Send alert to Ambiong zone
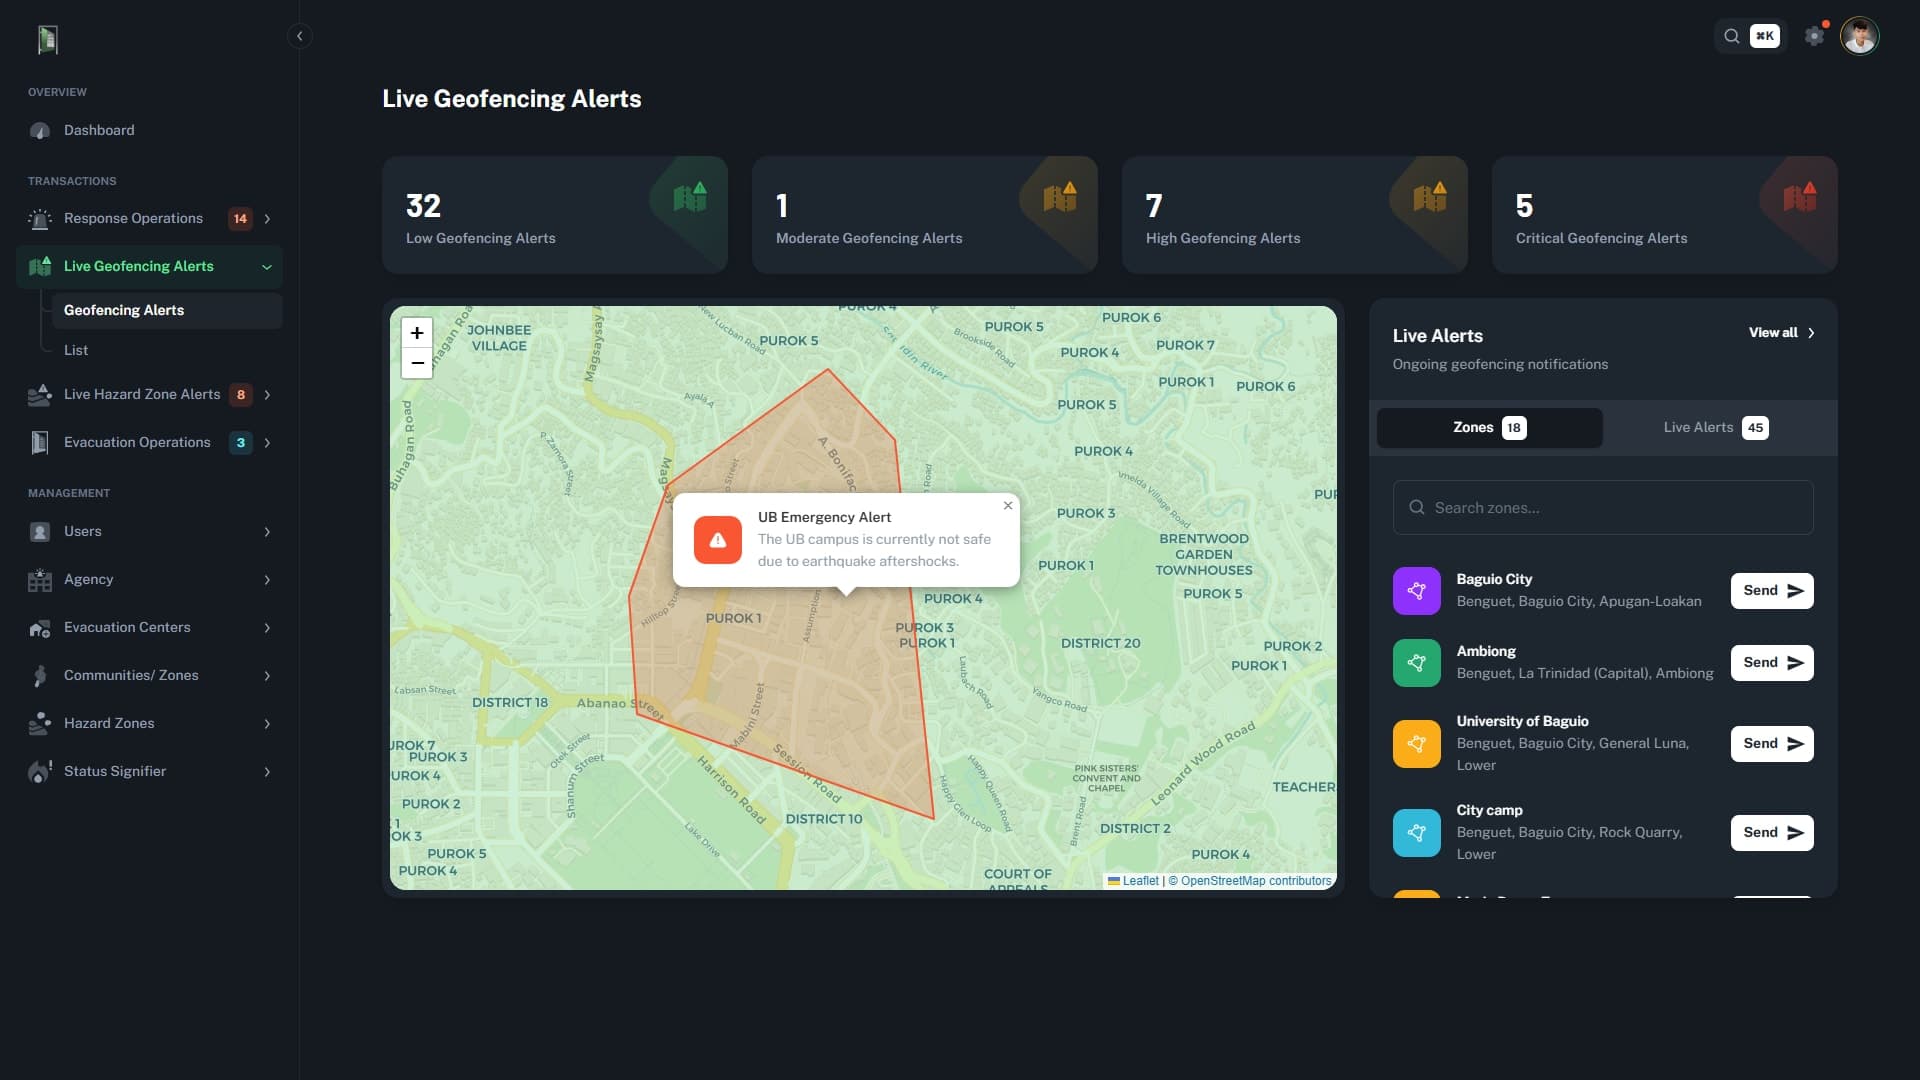The image size is (1920, 1080). click(1772, 663)
